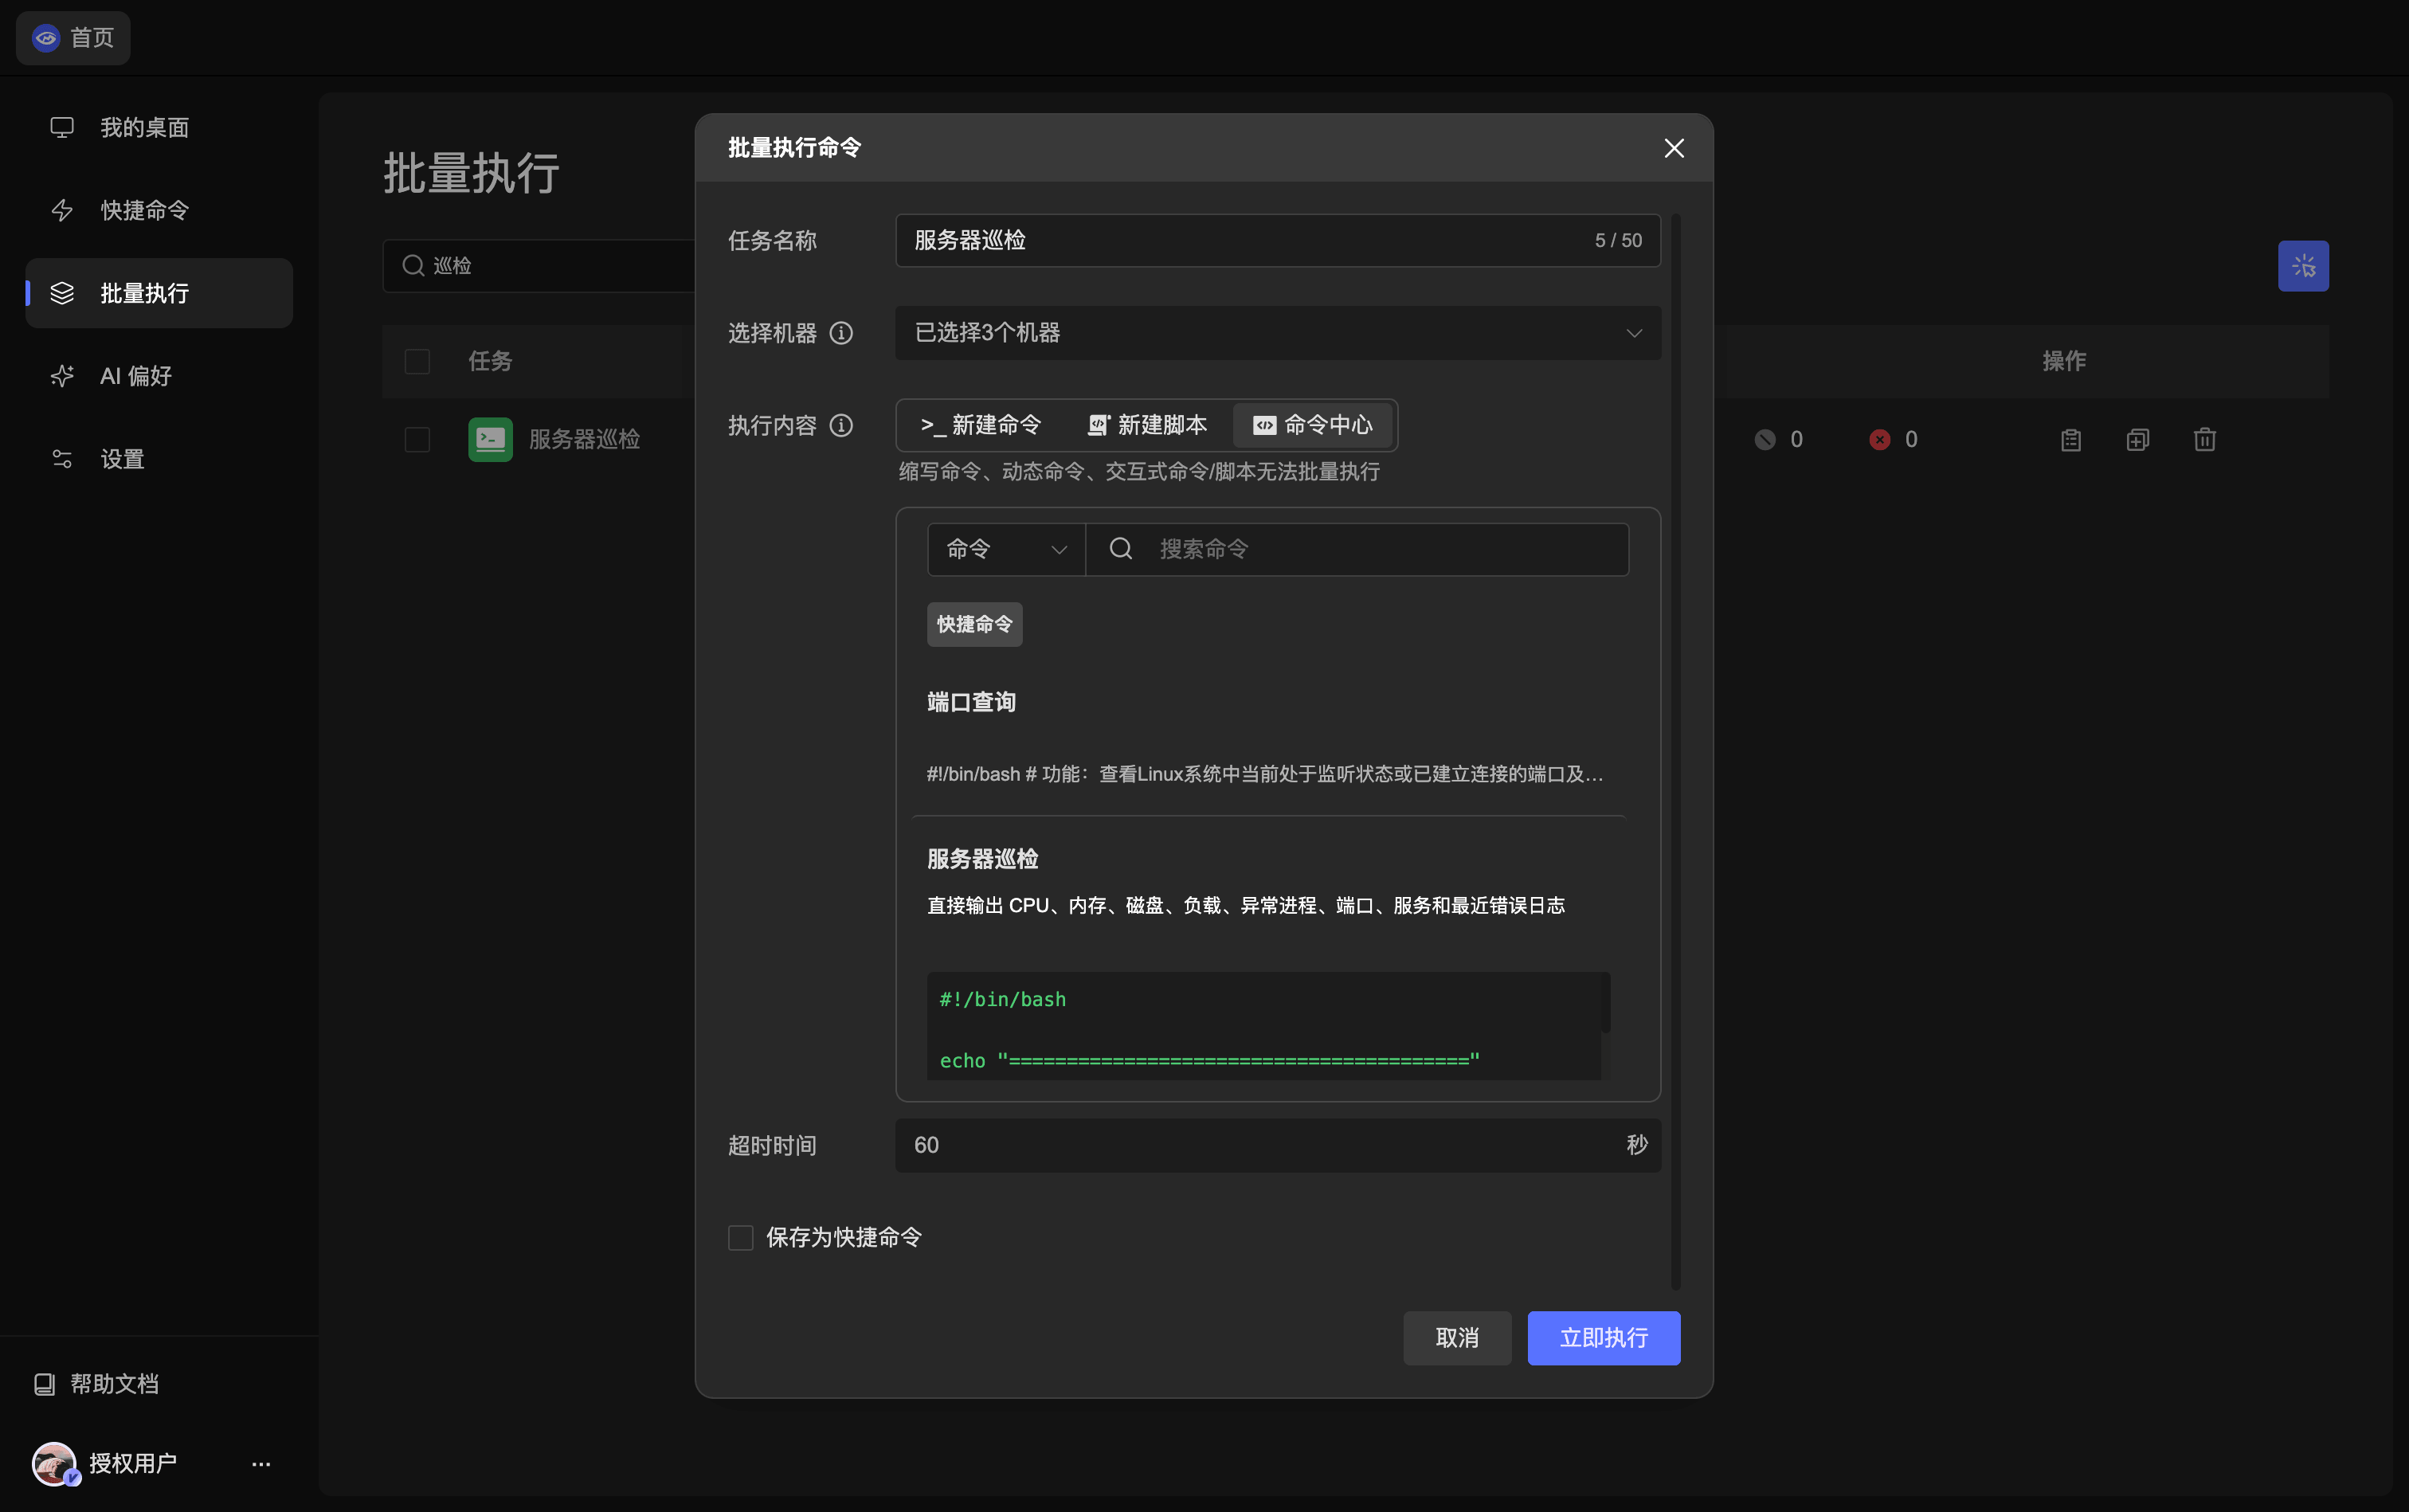The image size is (2409, 1512).
Task: Select 批量执行 sidebar item
Action: [159, 293]
